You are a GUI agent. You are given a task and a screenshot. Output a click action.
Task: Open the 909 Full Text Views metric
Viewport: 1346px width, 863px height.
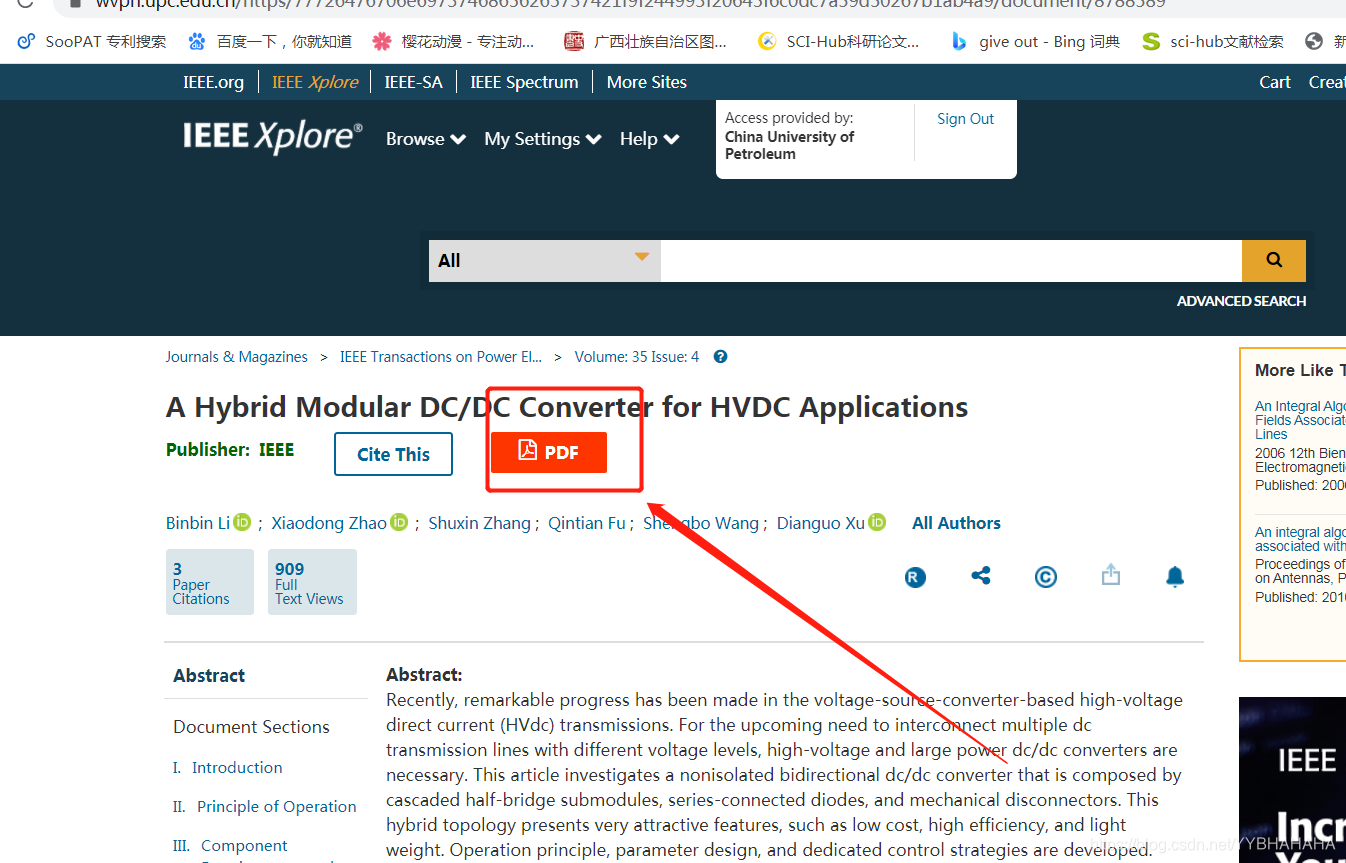312,582
